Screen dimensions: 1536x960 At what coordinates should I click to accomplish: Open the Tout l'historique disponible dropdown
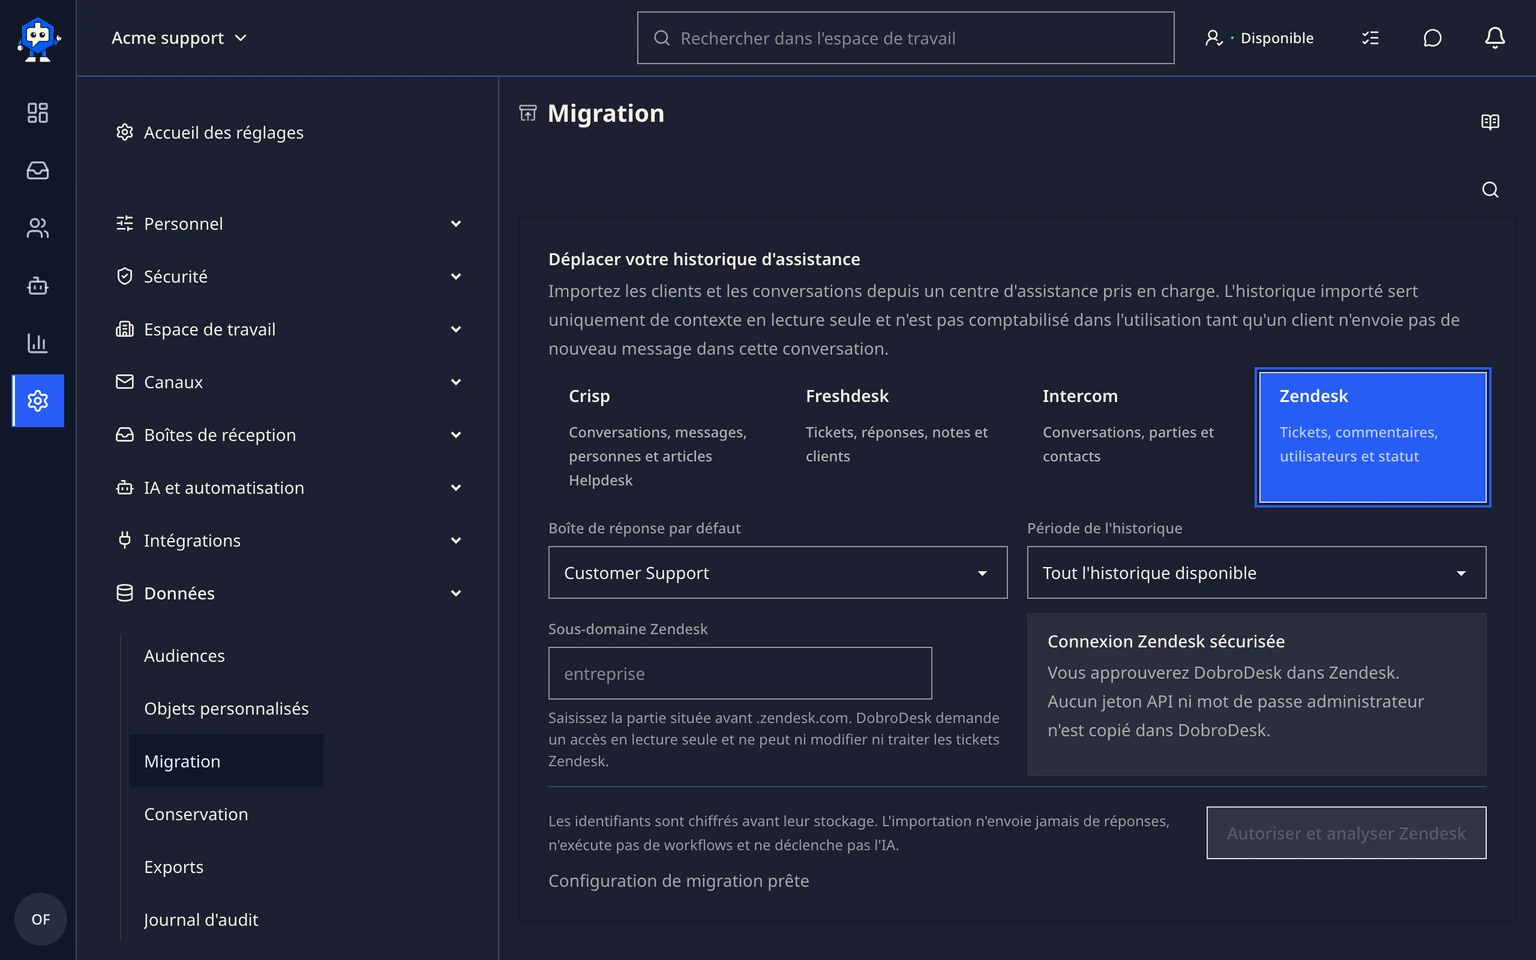pos(1257,573)
